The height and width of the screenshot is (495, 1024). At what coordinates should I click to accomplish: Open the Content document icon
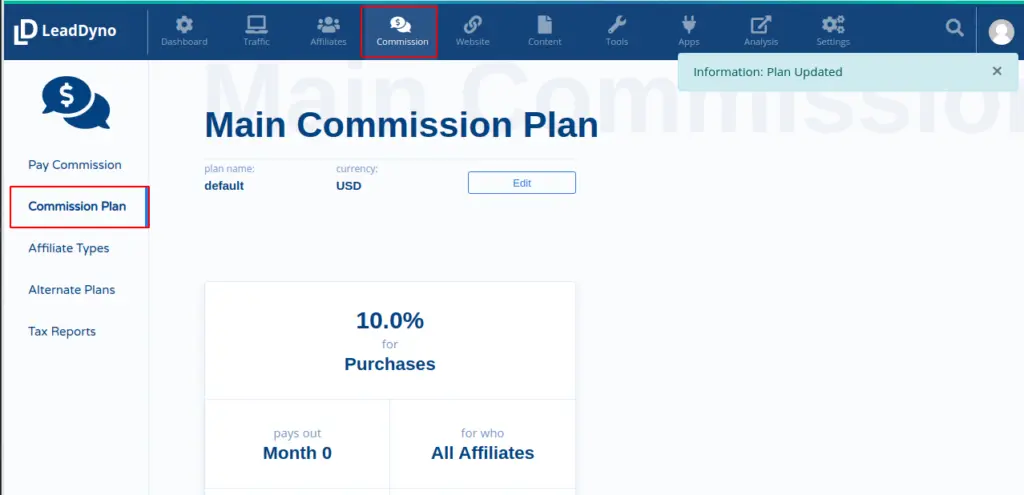(544, 25)
